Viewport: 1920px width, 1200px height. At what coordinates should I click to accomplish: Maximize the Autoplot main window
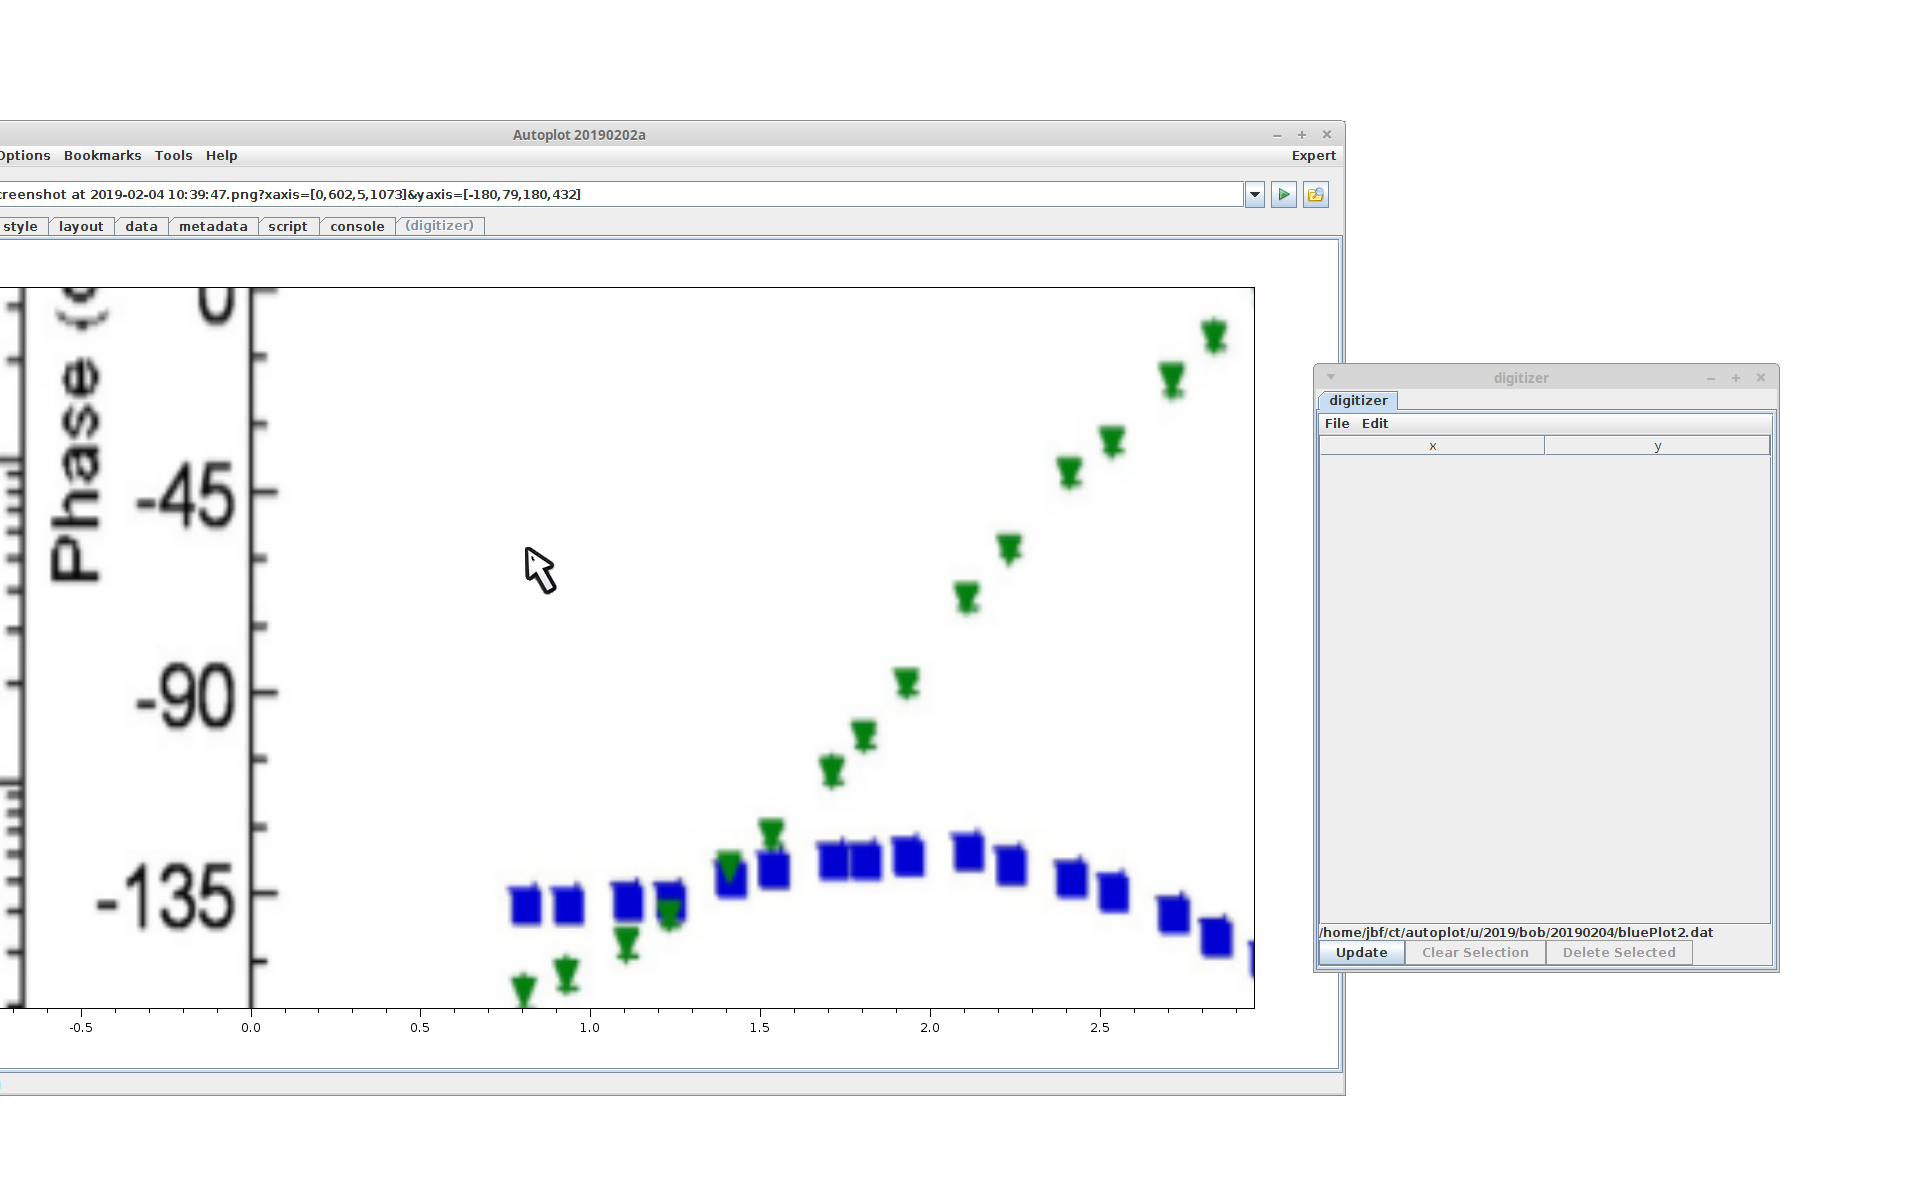tap(1302, 135)
